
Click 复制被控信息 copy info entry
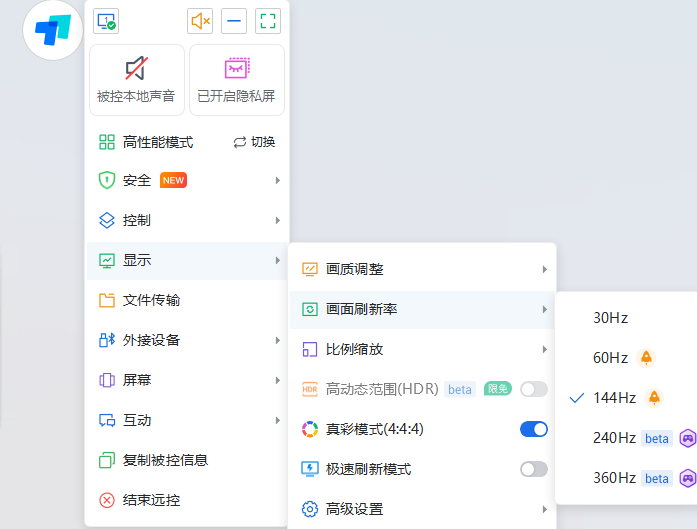[x=188, y=461]
